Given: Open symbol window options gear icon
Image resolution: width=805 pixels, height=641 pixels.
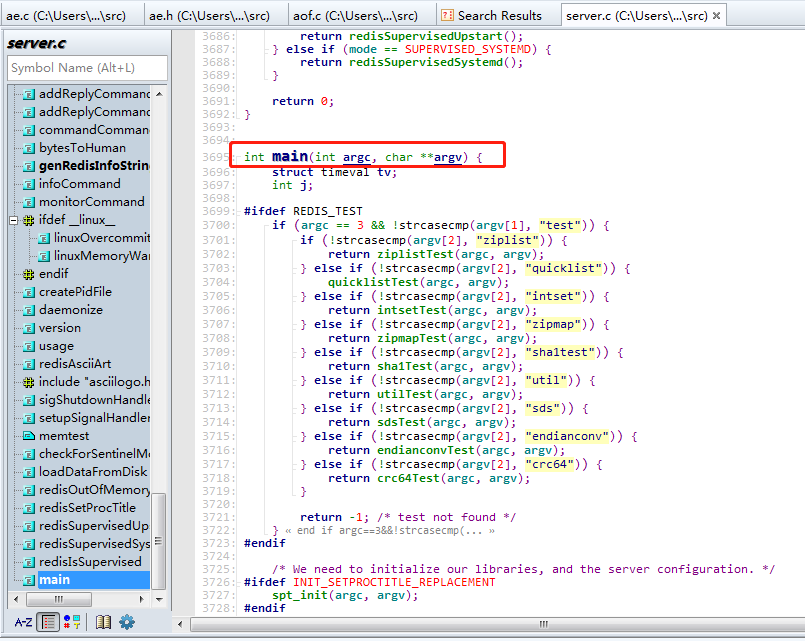Looking at the screenshot, I should pos(127,623).
